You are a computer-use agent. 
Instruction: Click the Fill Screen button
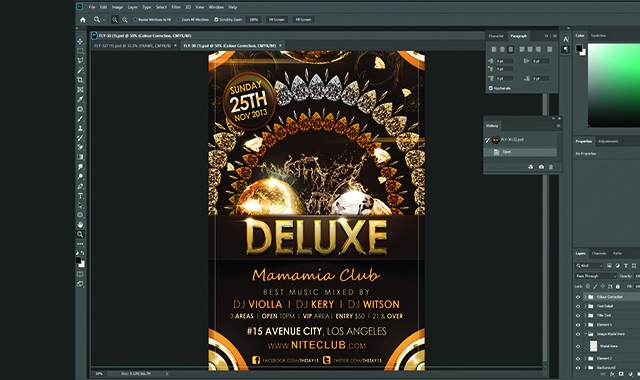[303, 20]
